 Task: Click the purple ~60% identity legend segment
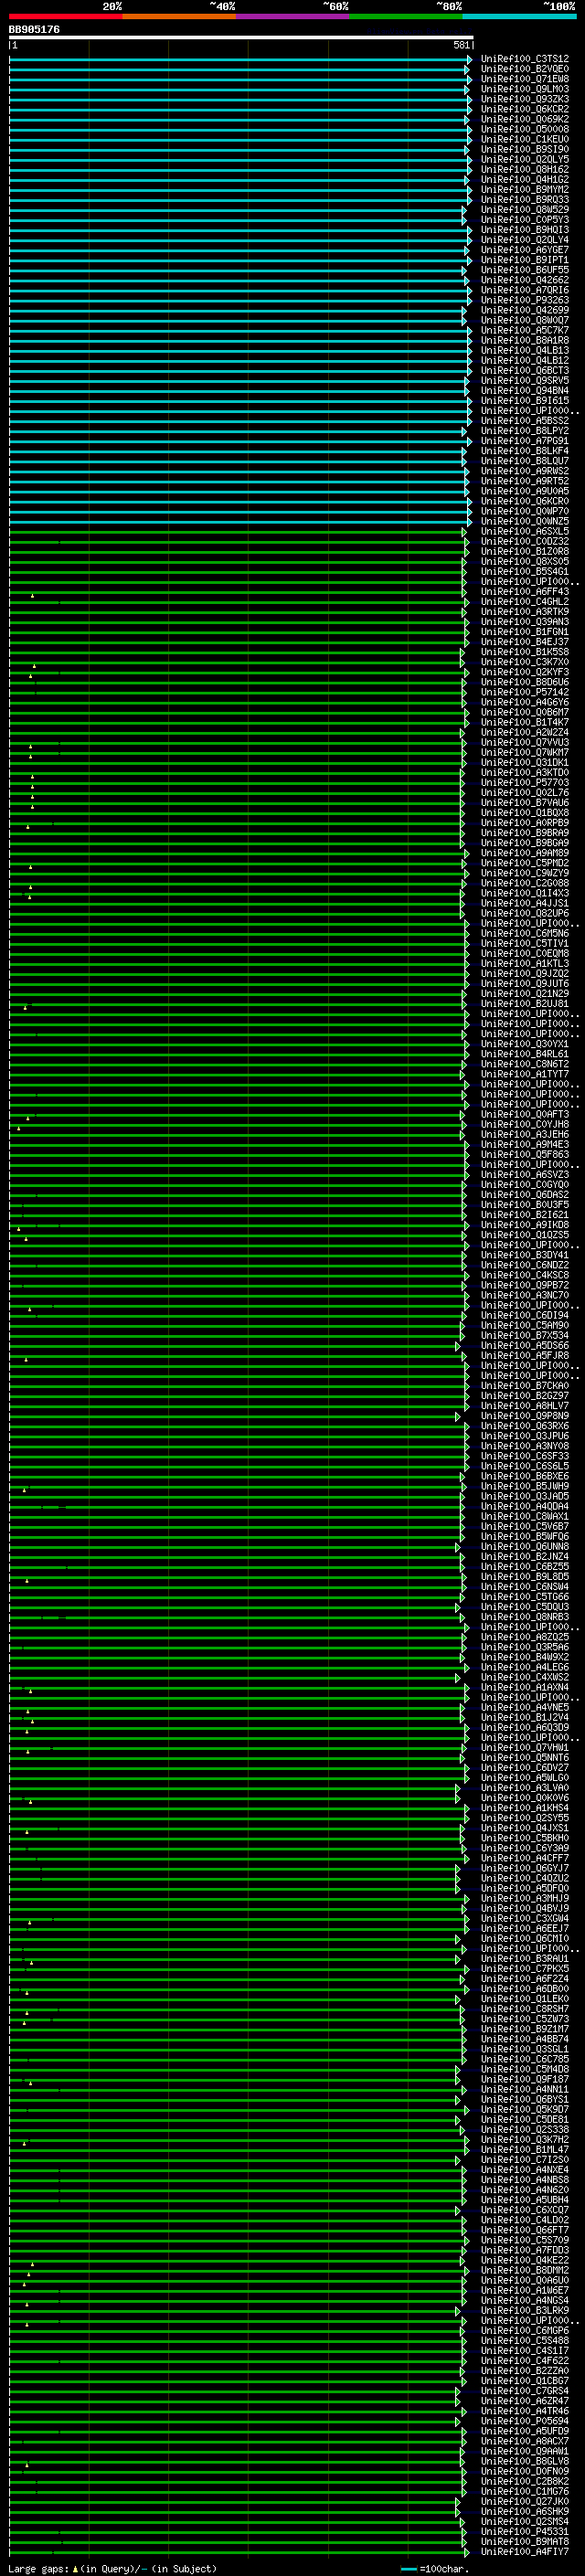click(x=293, y=16)
